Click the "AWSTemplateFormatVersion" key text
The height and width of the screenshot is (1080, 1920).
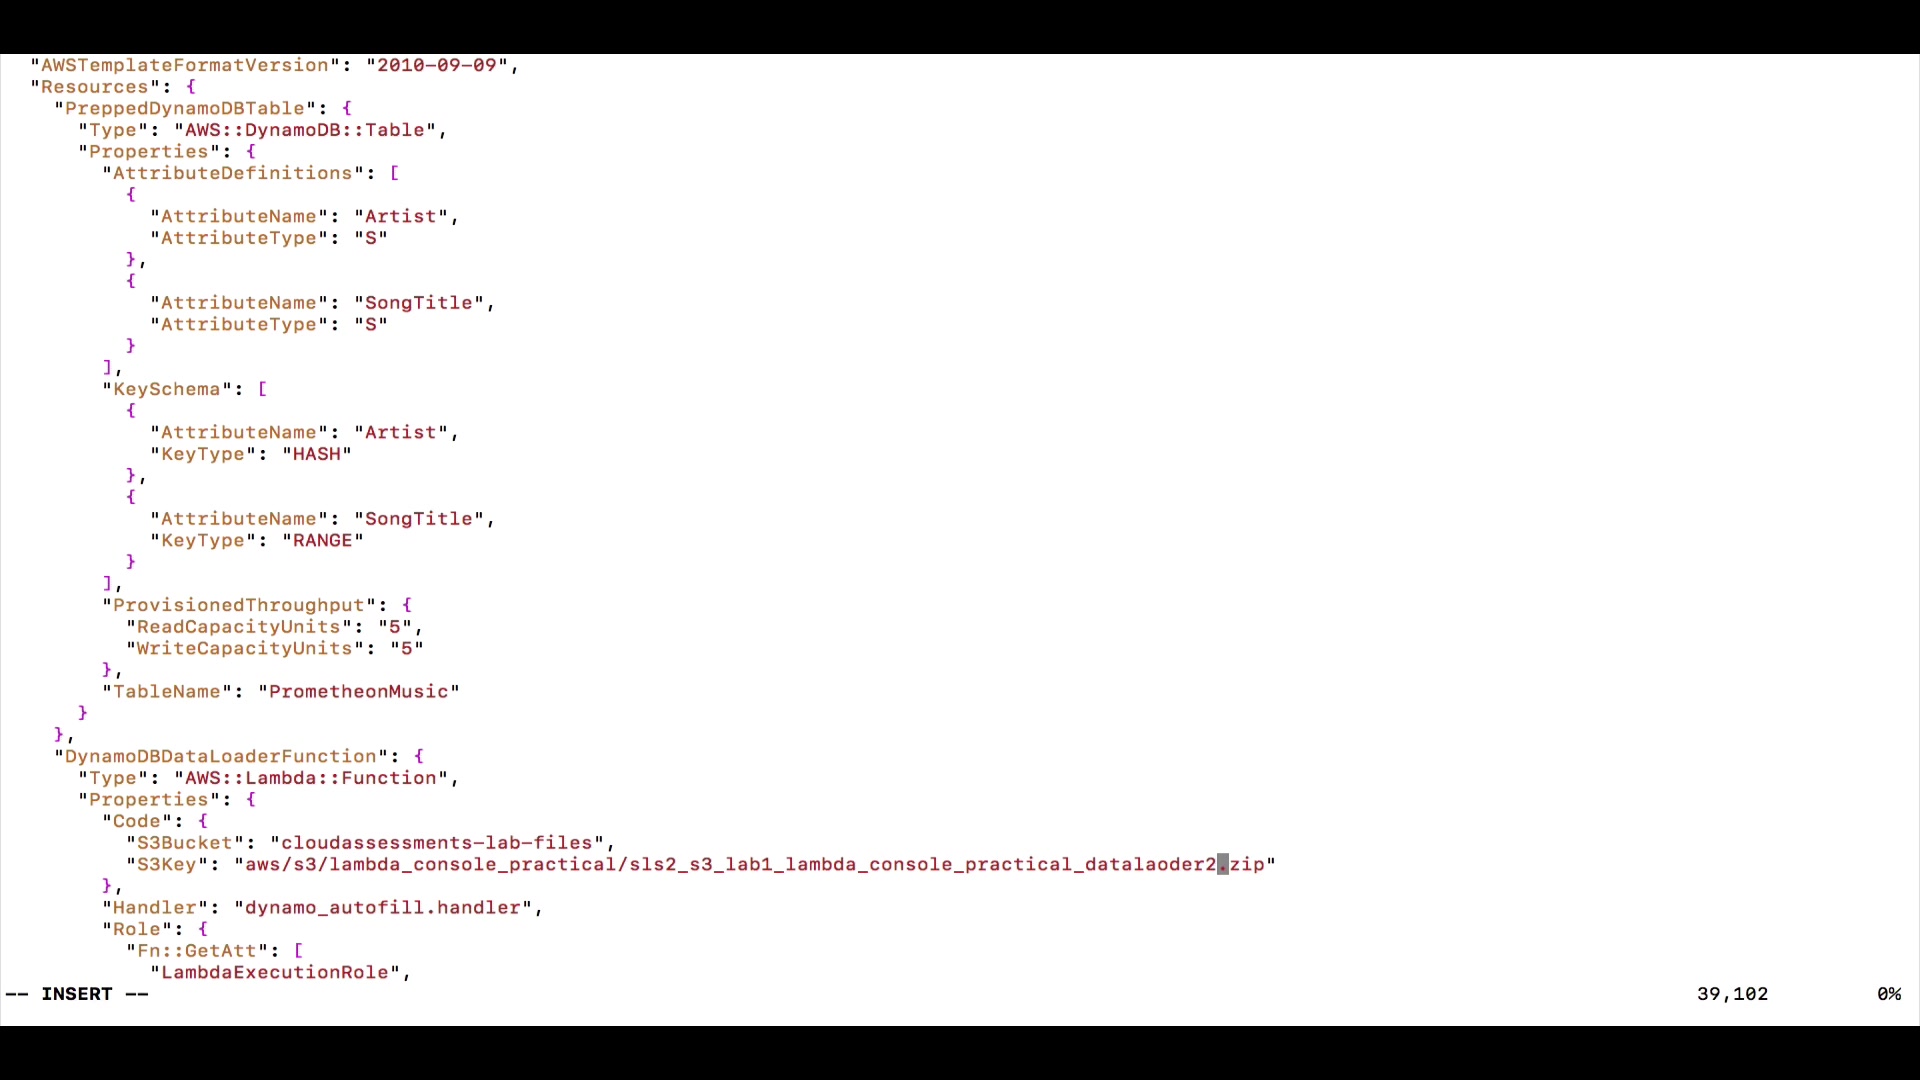pyautogui.click(x=184, y=65)
